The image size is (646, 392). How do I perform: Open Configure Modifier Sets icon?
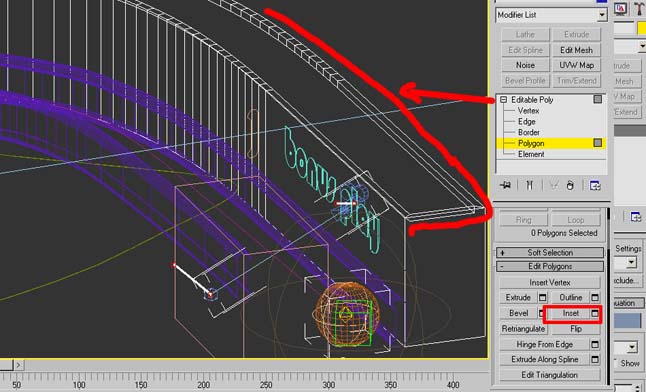[x=595, y=185]
